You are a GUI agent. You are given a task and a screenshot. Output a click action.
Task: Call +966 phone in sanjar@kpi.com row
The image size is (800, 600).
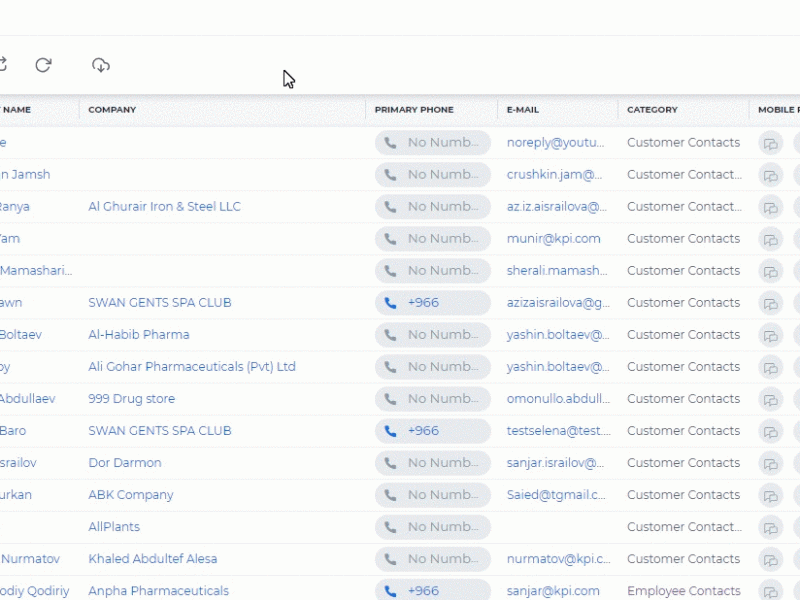(433, 590)
